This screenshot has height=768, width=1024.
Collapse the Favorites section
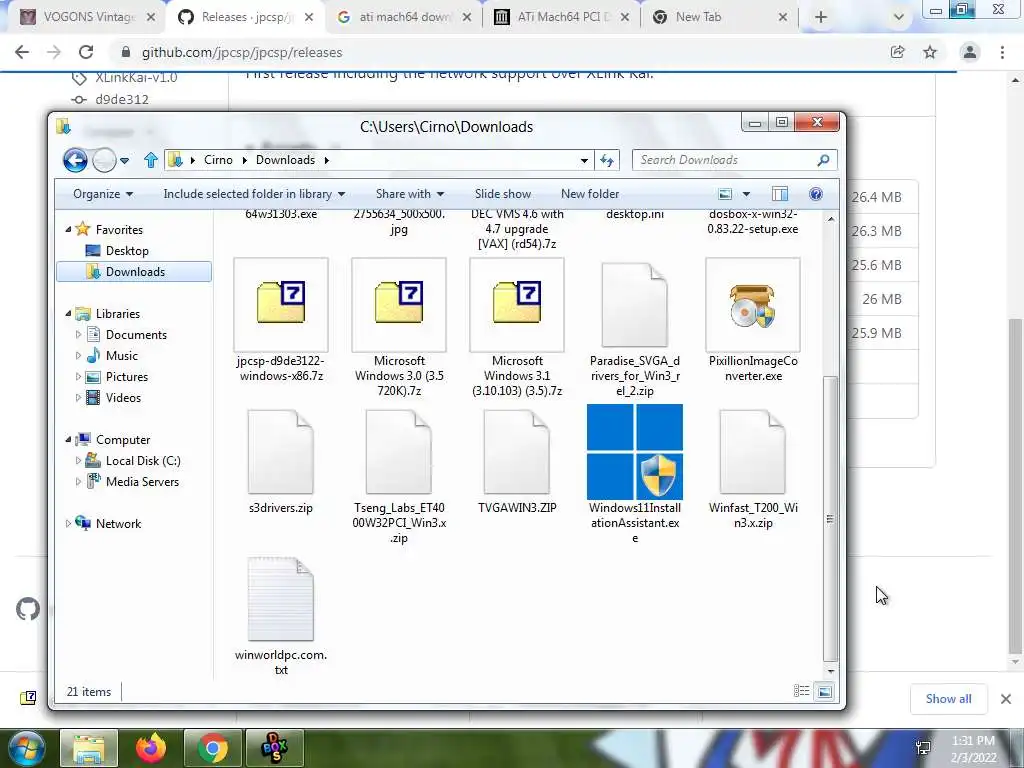pyautogui.click(x=69, y=229)
